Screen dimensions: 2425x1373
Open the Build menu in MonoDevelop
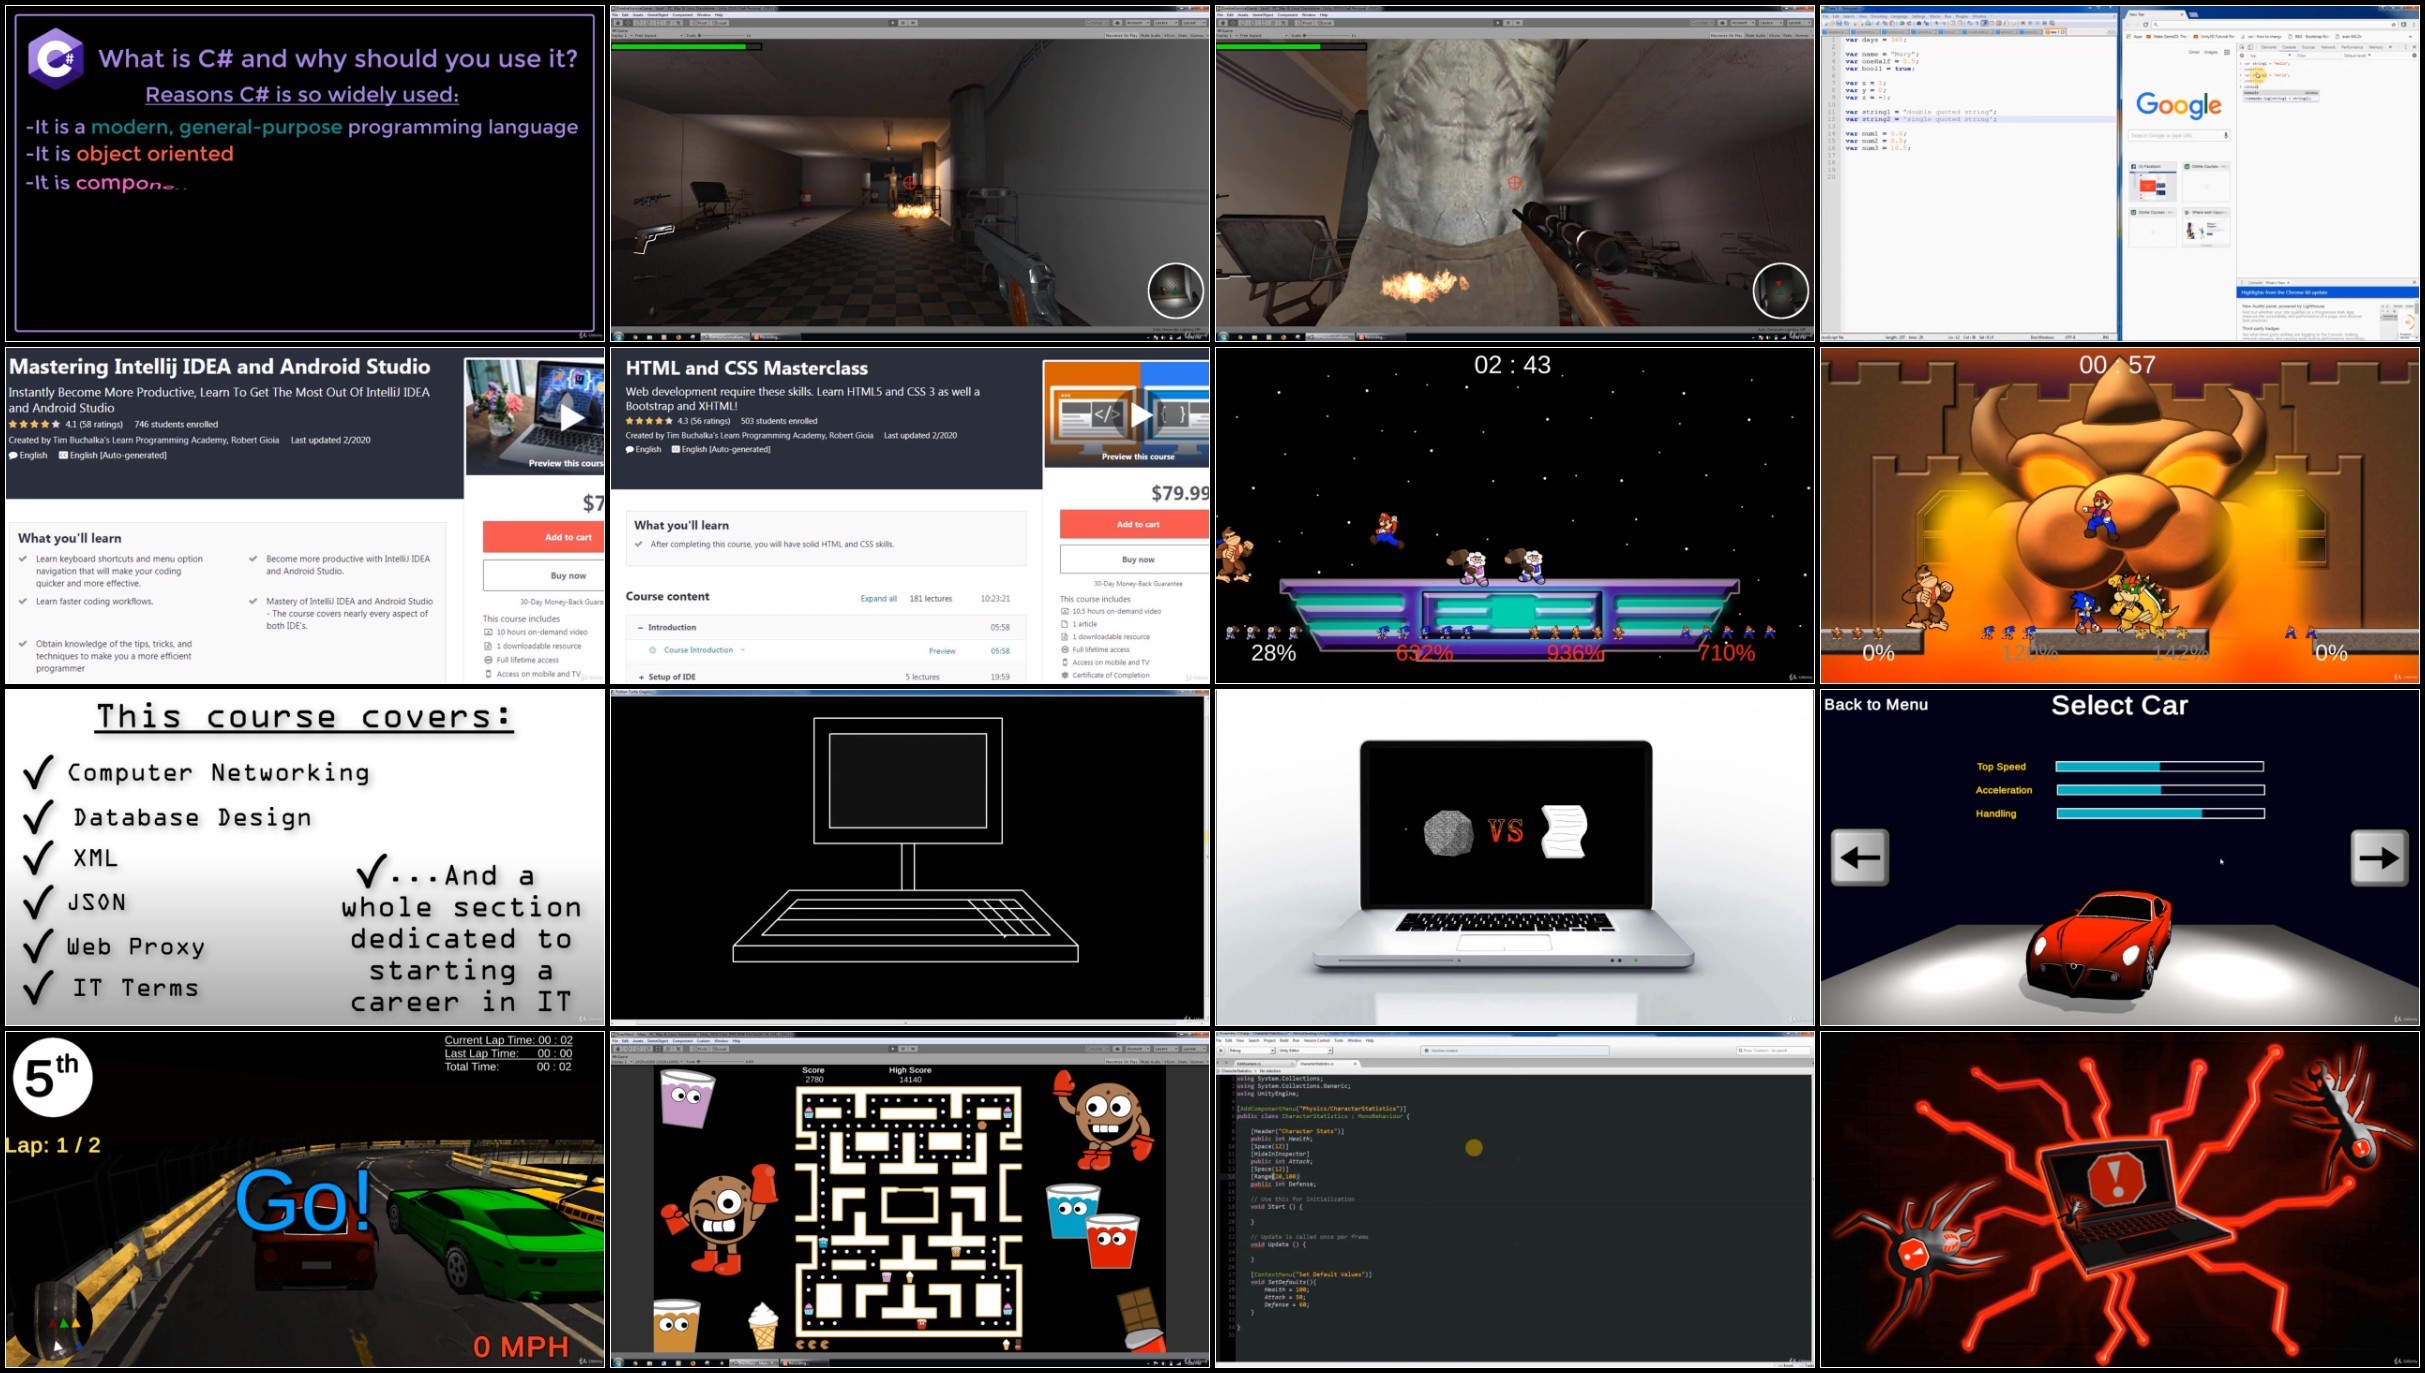(x=1284, y=1040)
